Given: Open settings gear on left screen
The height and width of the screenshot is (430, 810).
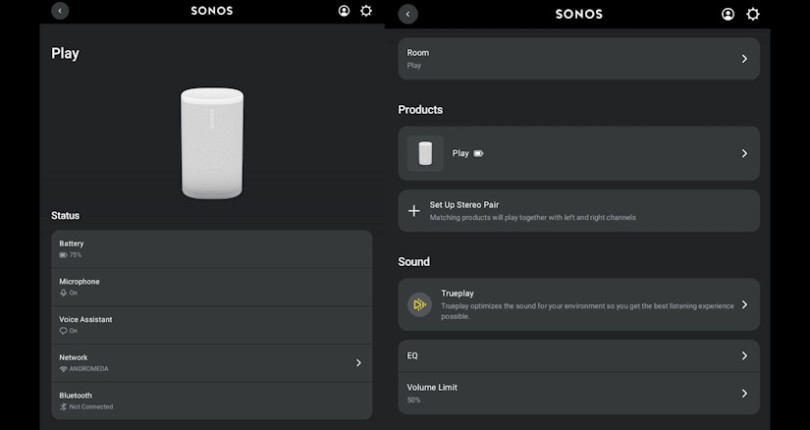Looking at the screenshot, I should (x=366, y=10).
